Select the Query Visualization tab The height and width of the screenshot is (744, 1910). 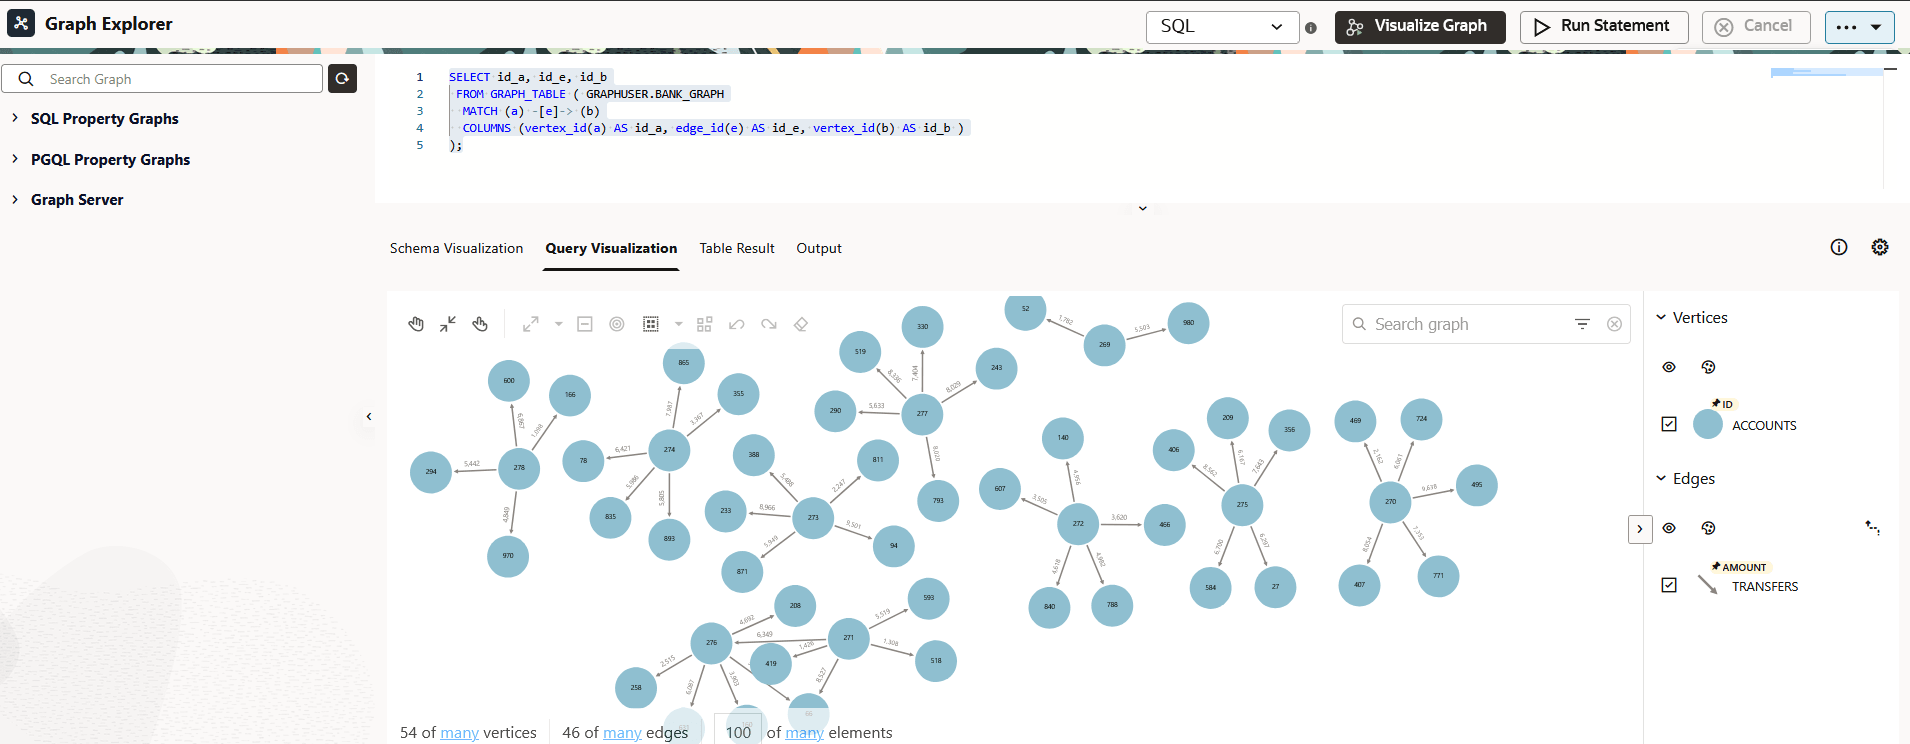611,248
